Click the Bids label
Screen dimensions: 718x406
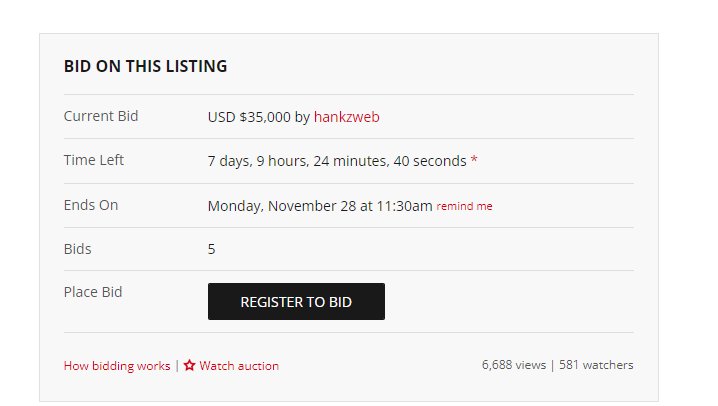pos(77,249)
